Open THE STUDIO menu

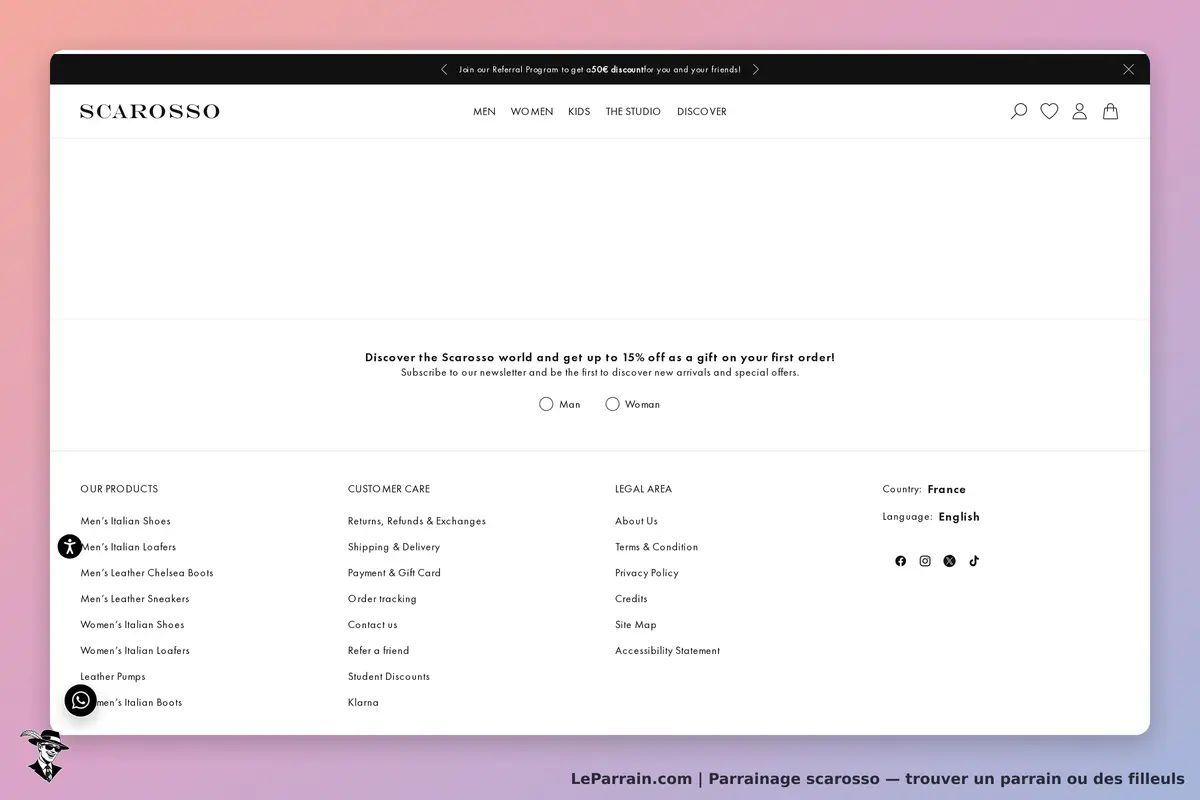pyautogui.click(x=633, y=112)
